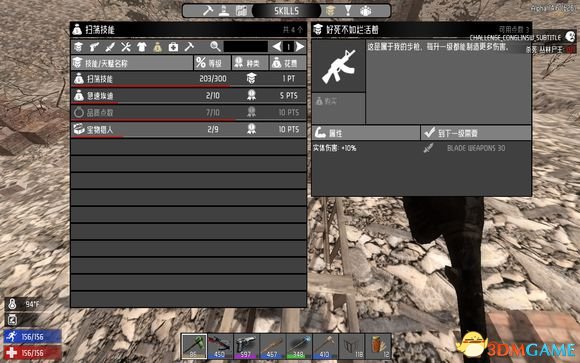580x363 pixels.
Task: Select the crossed tools skill category
Action: [126, 47]
